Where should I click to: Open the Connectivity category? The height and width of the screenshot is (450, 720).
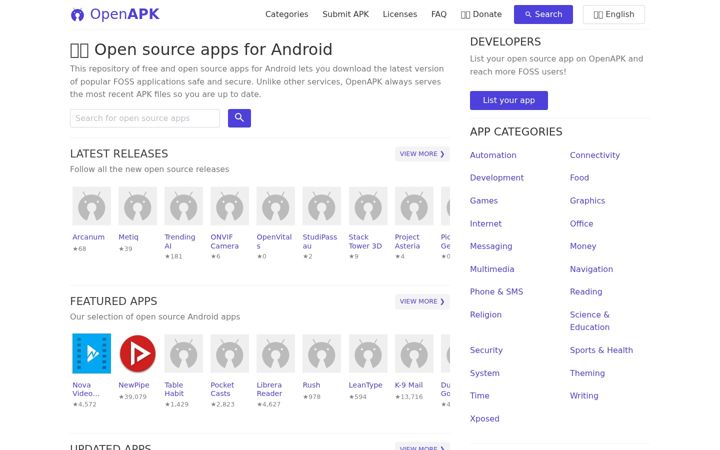pyautogui.click(x=595, y=155)
